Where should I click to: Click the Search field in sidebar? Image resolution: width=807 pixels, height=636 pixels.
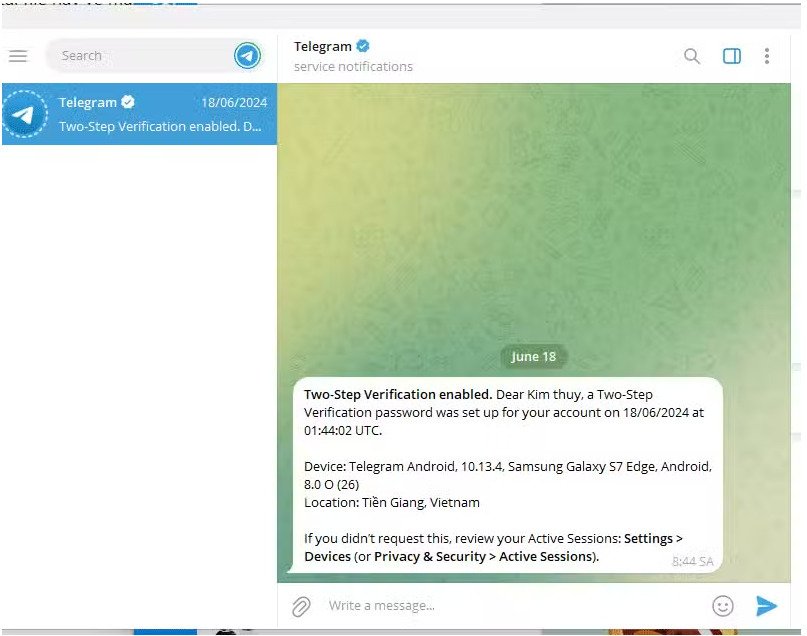pyautogui.click(x=140, y=56)
